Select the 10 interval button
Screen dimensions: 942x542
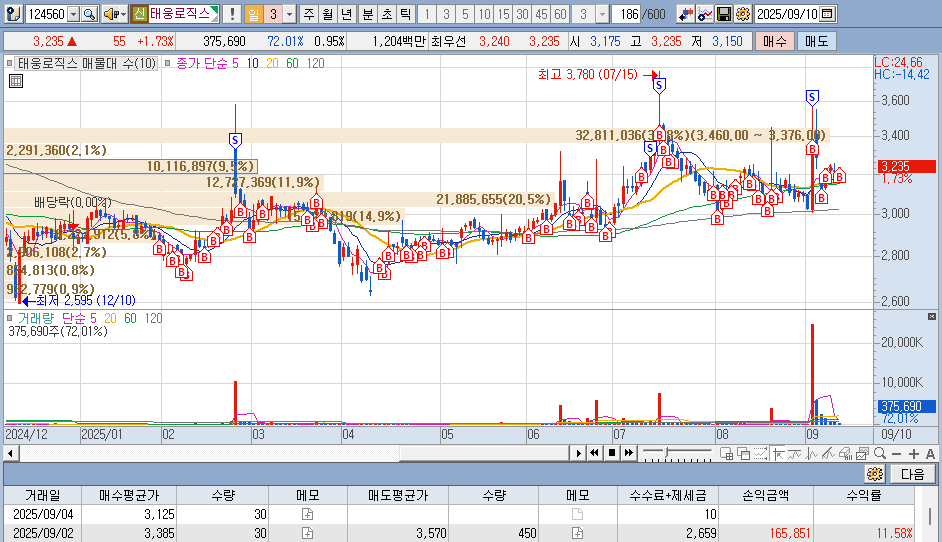coord(484,14)
